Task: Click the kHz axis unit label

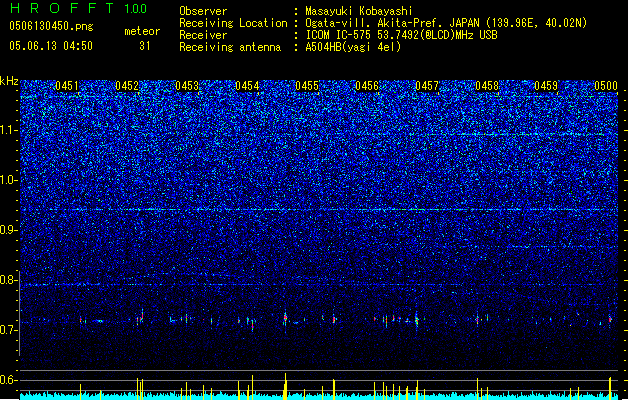Action: 9,81
